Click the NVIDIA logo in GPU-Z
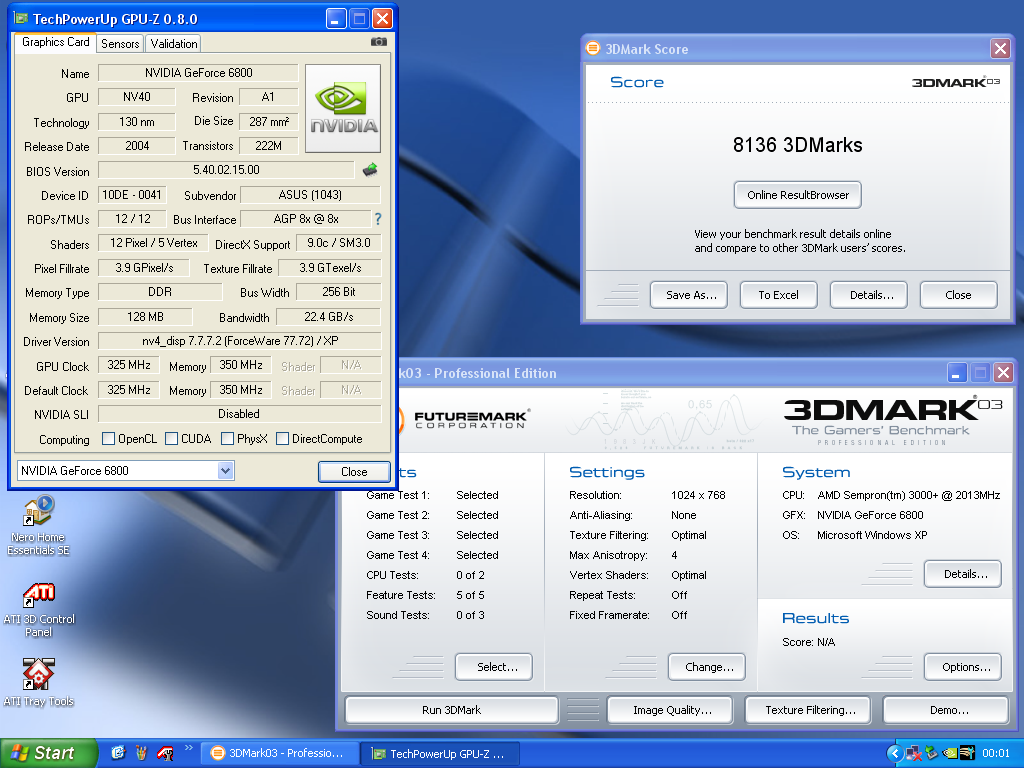 (x=343, y=108)
